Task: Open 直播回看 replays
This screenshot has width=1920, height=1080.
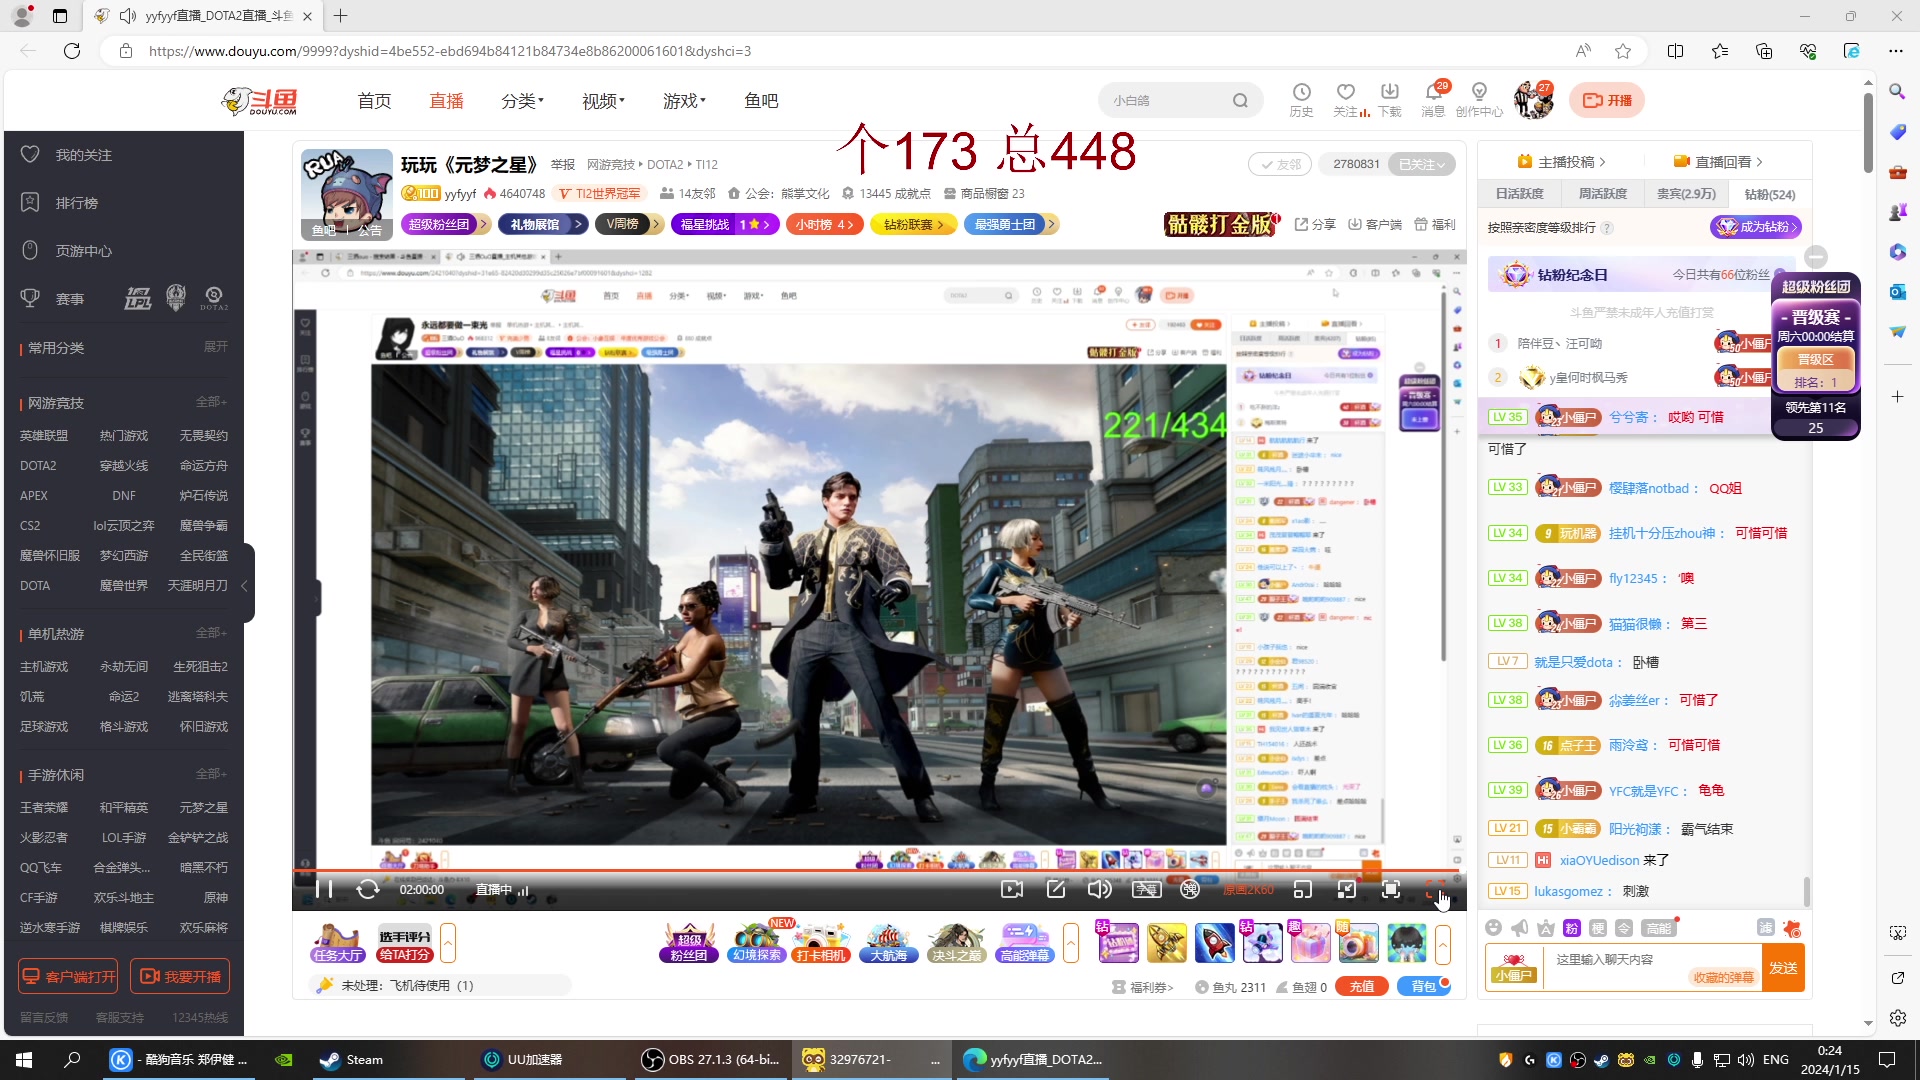Action: [x=1718, y=161]
